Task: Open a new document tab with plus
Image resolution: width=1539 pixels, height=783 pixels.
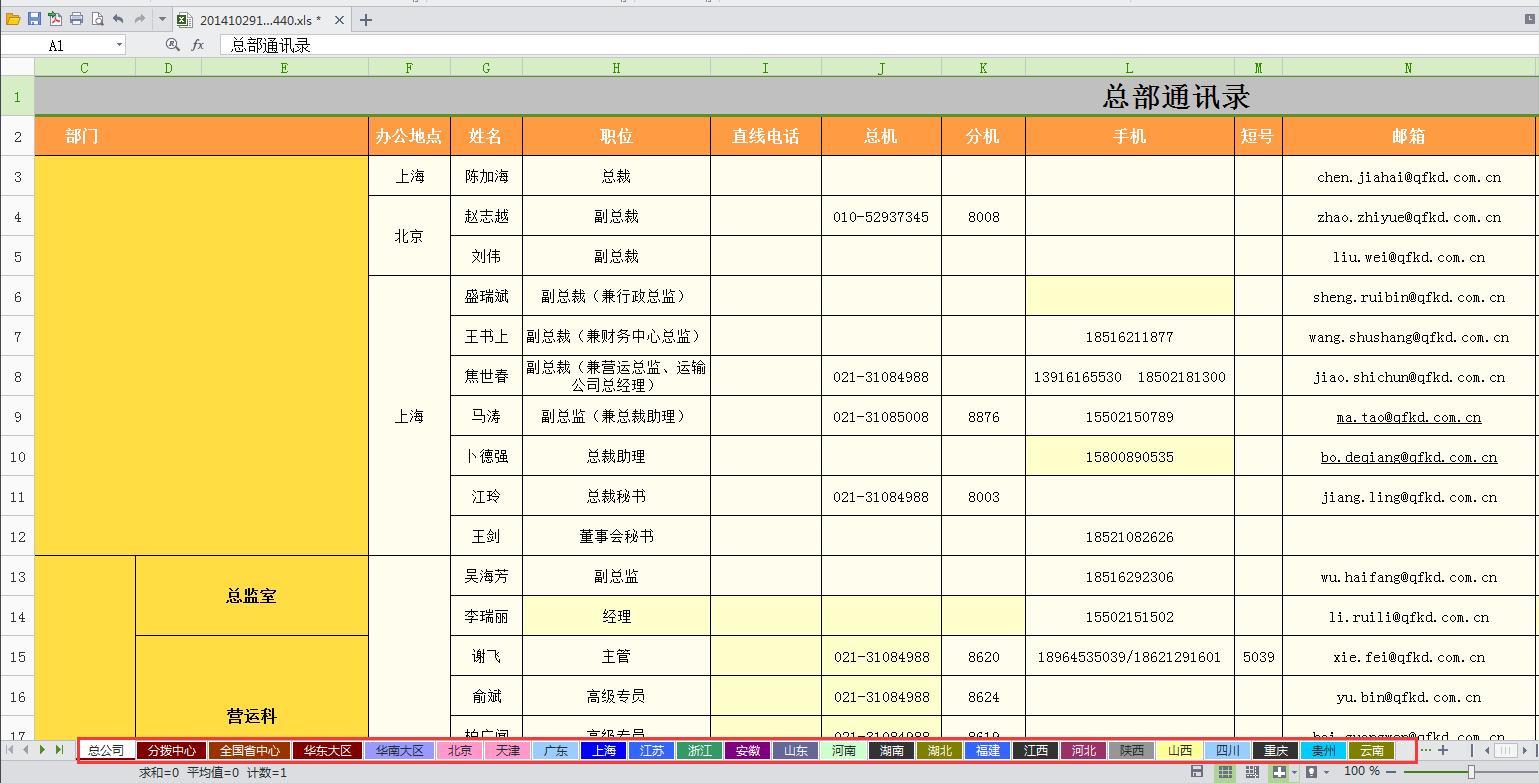Action: coord(366,20)
